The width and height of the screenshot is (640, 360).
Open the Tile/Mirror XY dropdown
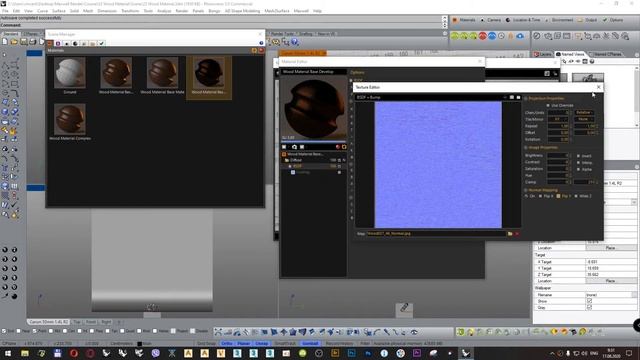point(558,119)
